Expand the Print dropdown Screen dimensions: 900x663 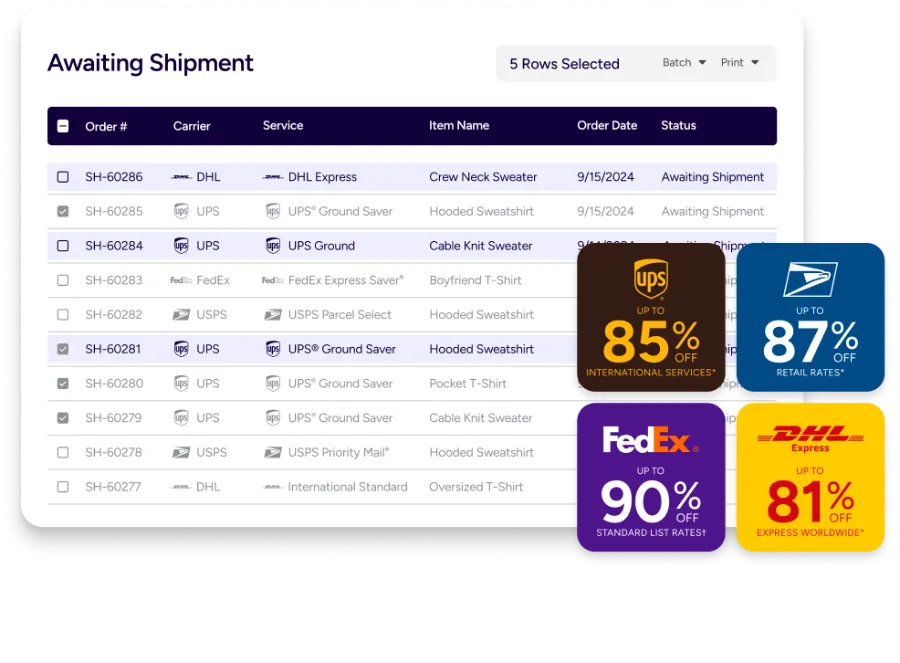tap(740, 63)
